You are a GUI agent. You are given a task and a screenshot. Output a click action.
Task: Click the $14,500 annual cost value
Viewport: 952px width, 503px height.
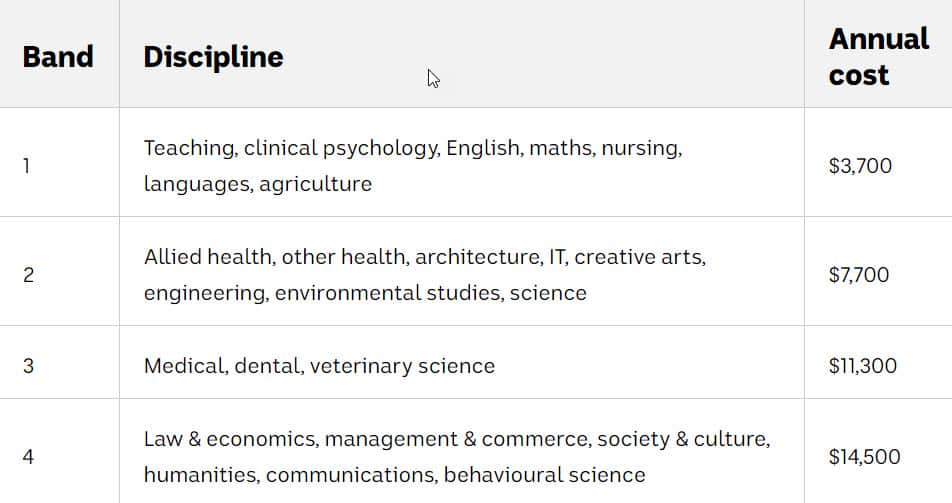864,457
